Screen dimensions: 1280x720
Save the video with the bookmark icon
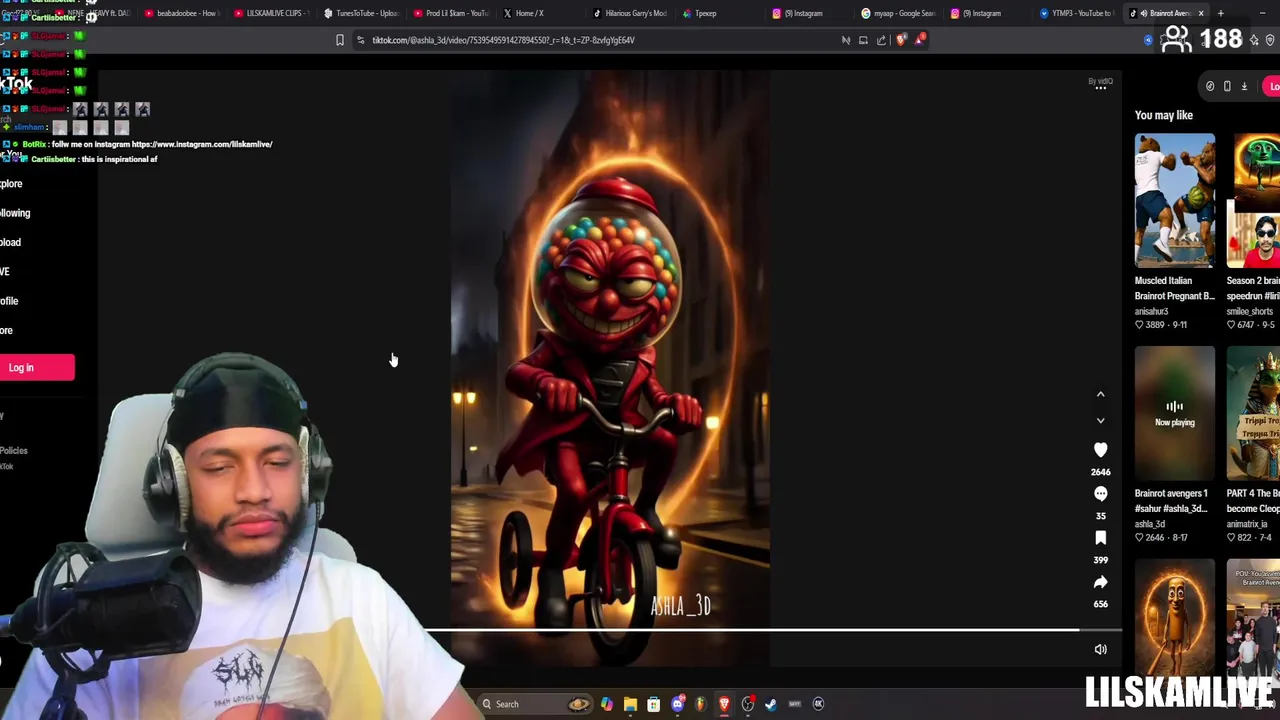pyautogui.click(x=1100, y=538)
